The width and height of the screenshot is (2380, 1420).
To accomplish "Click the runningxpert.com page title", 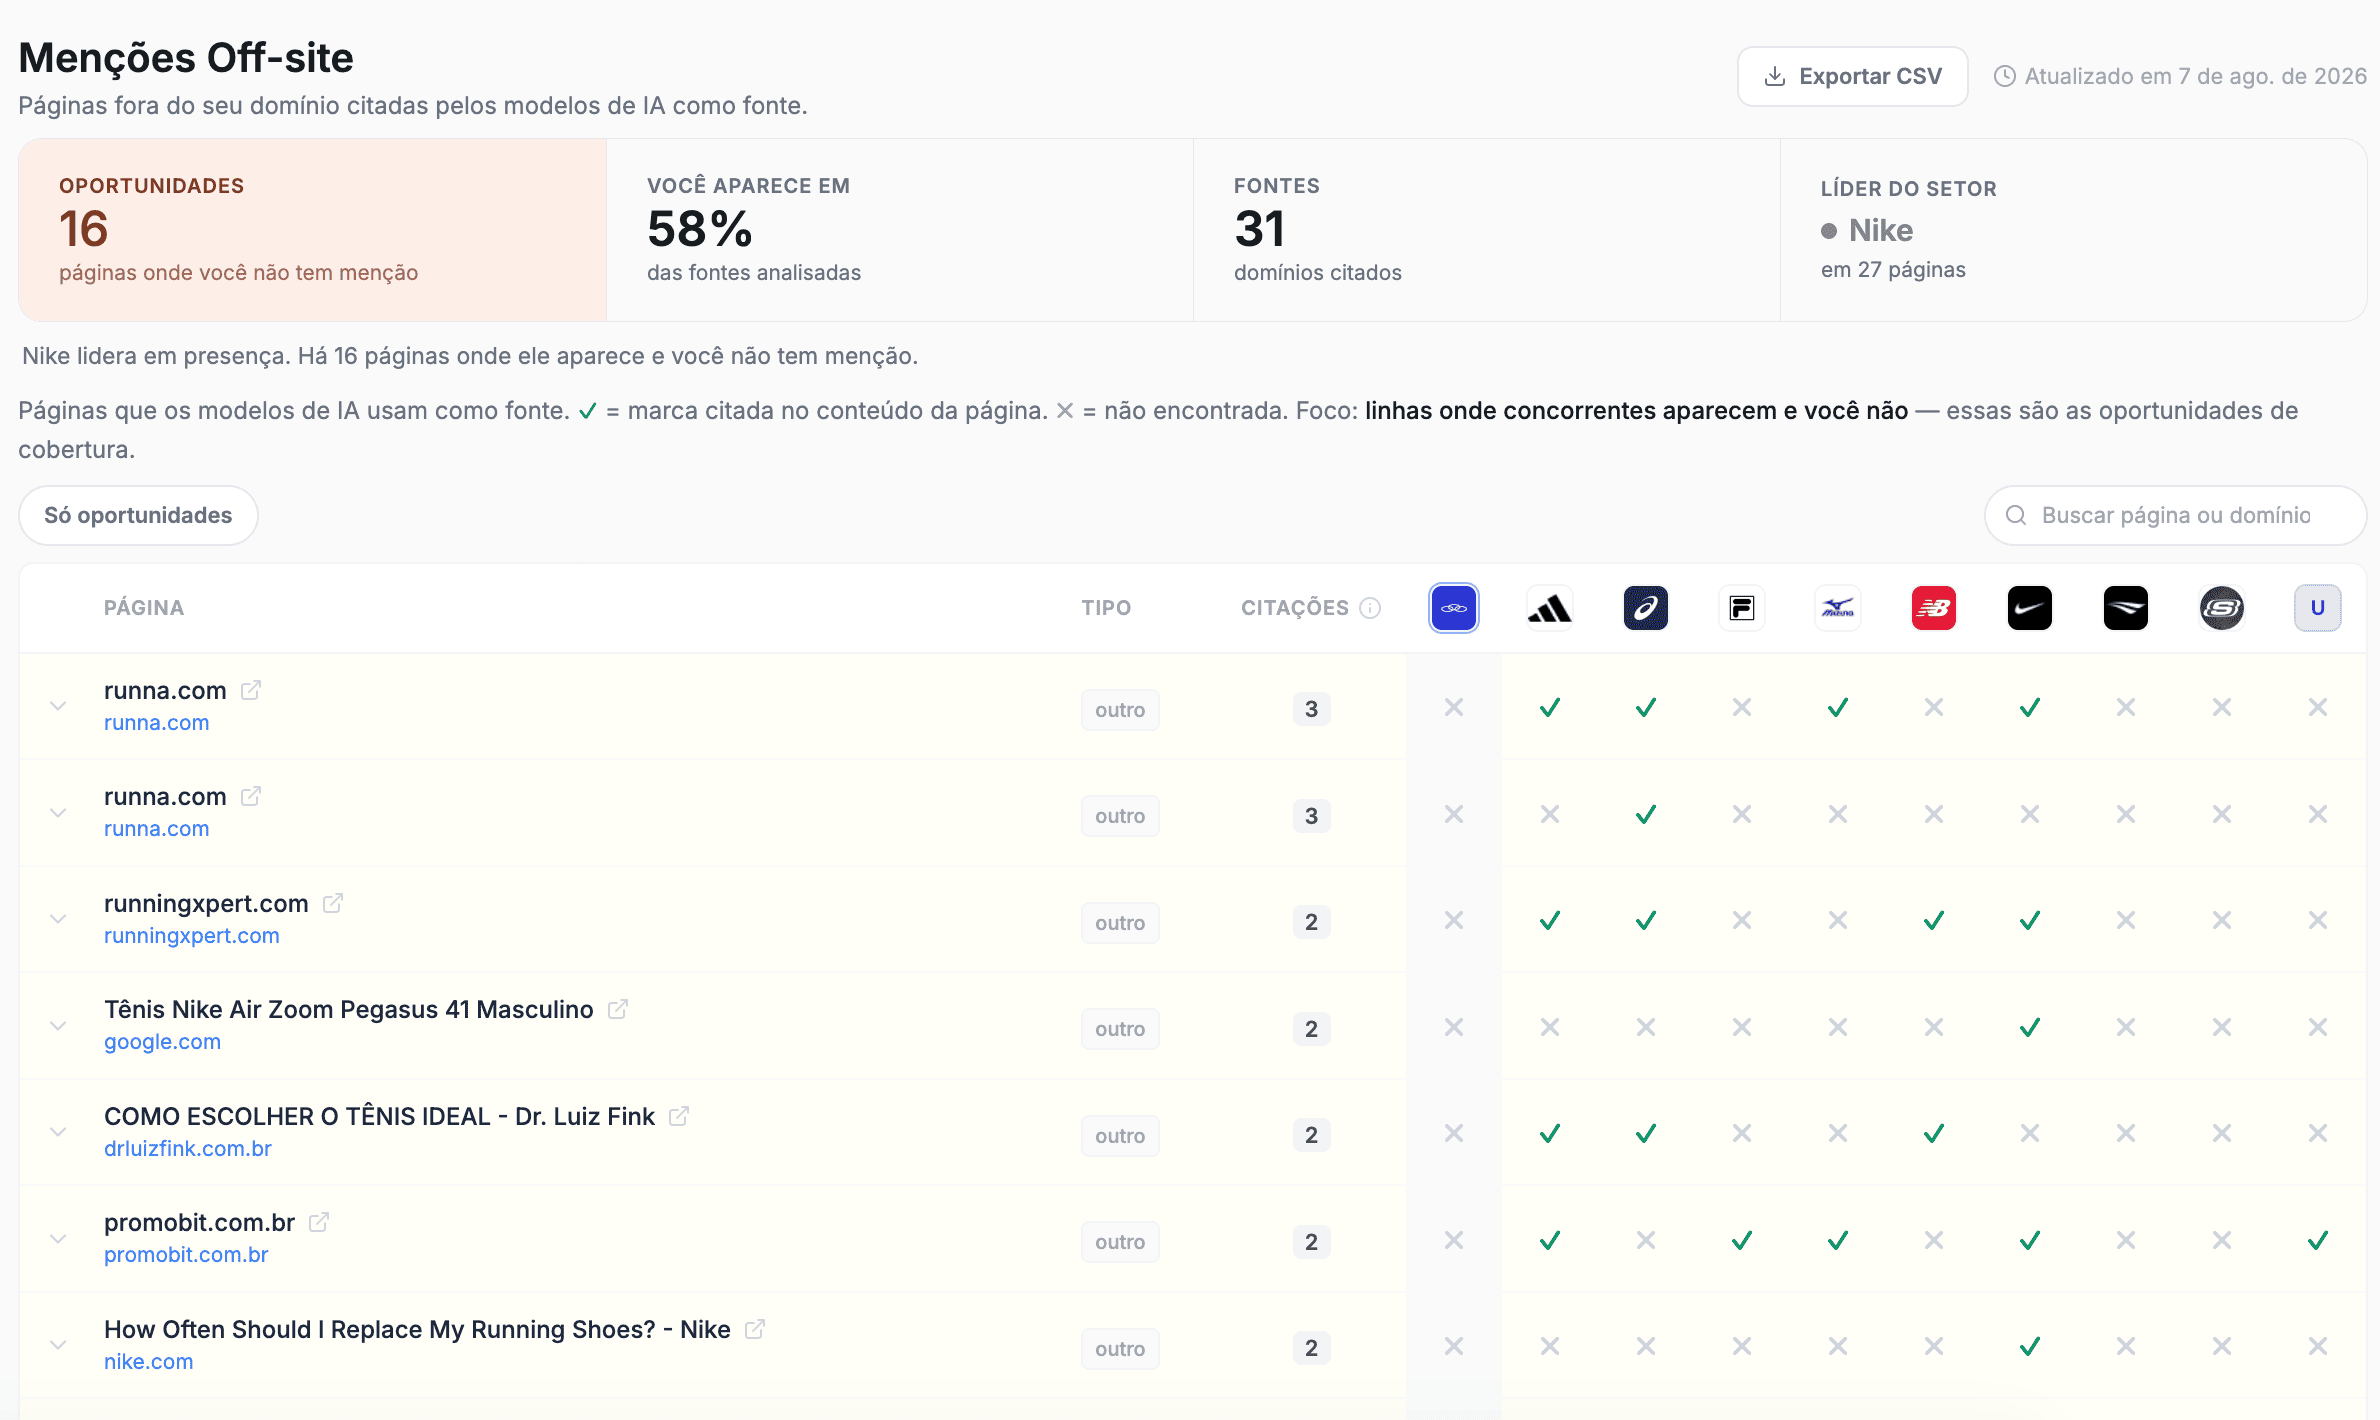I will [x=206, y=904].
